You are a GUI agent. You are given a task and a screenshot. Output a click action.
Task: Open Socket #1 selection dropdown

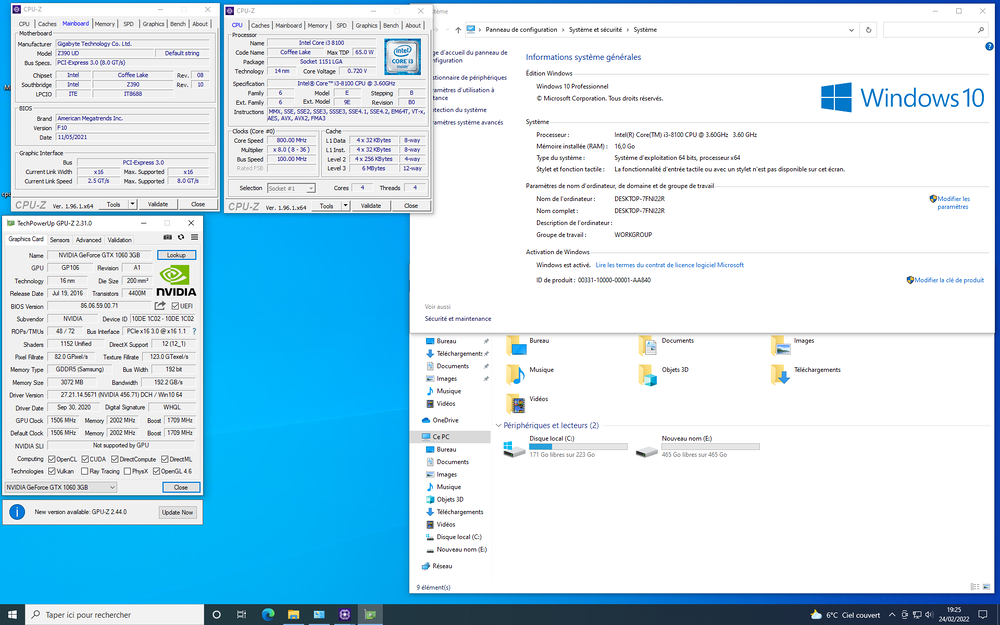[291, 188]
